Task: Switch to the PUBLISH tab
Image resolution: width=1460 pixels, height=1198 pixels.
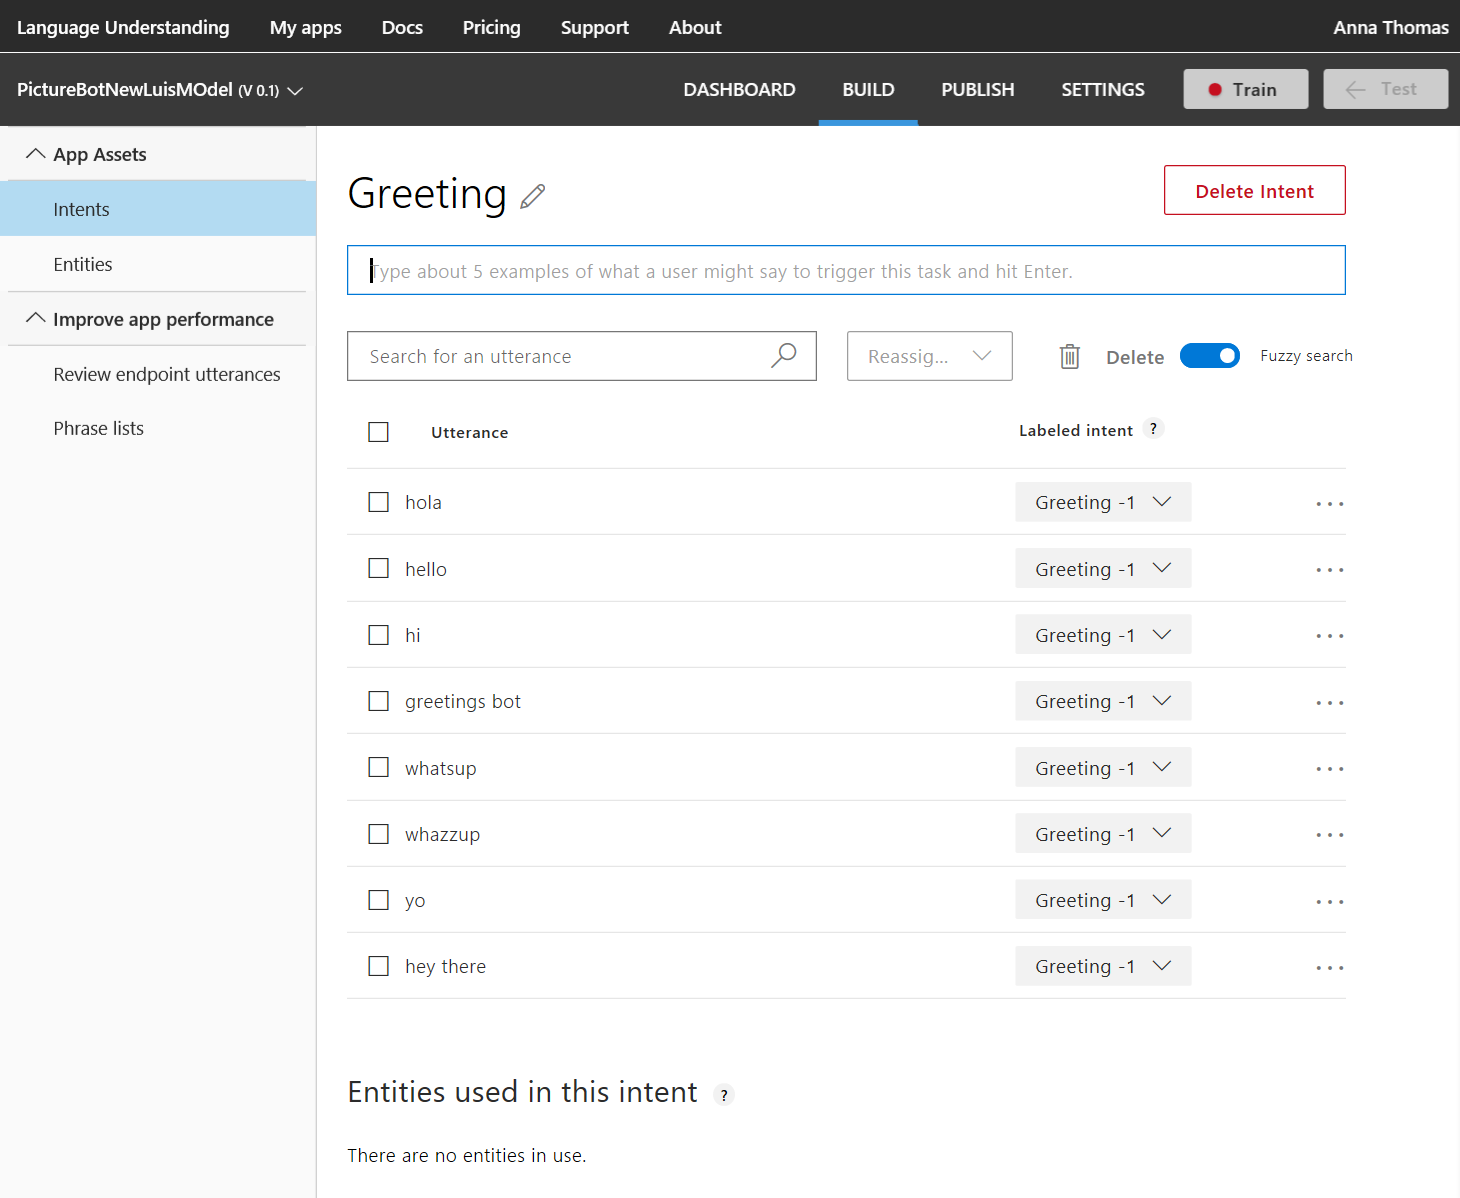Action: click(x=978, y=90)
